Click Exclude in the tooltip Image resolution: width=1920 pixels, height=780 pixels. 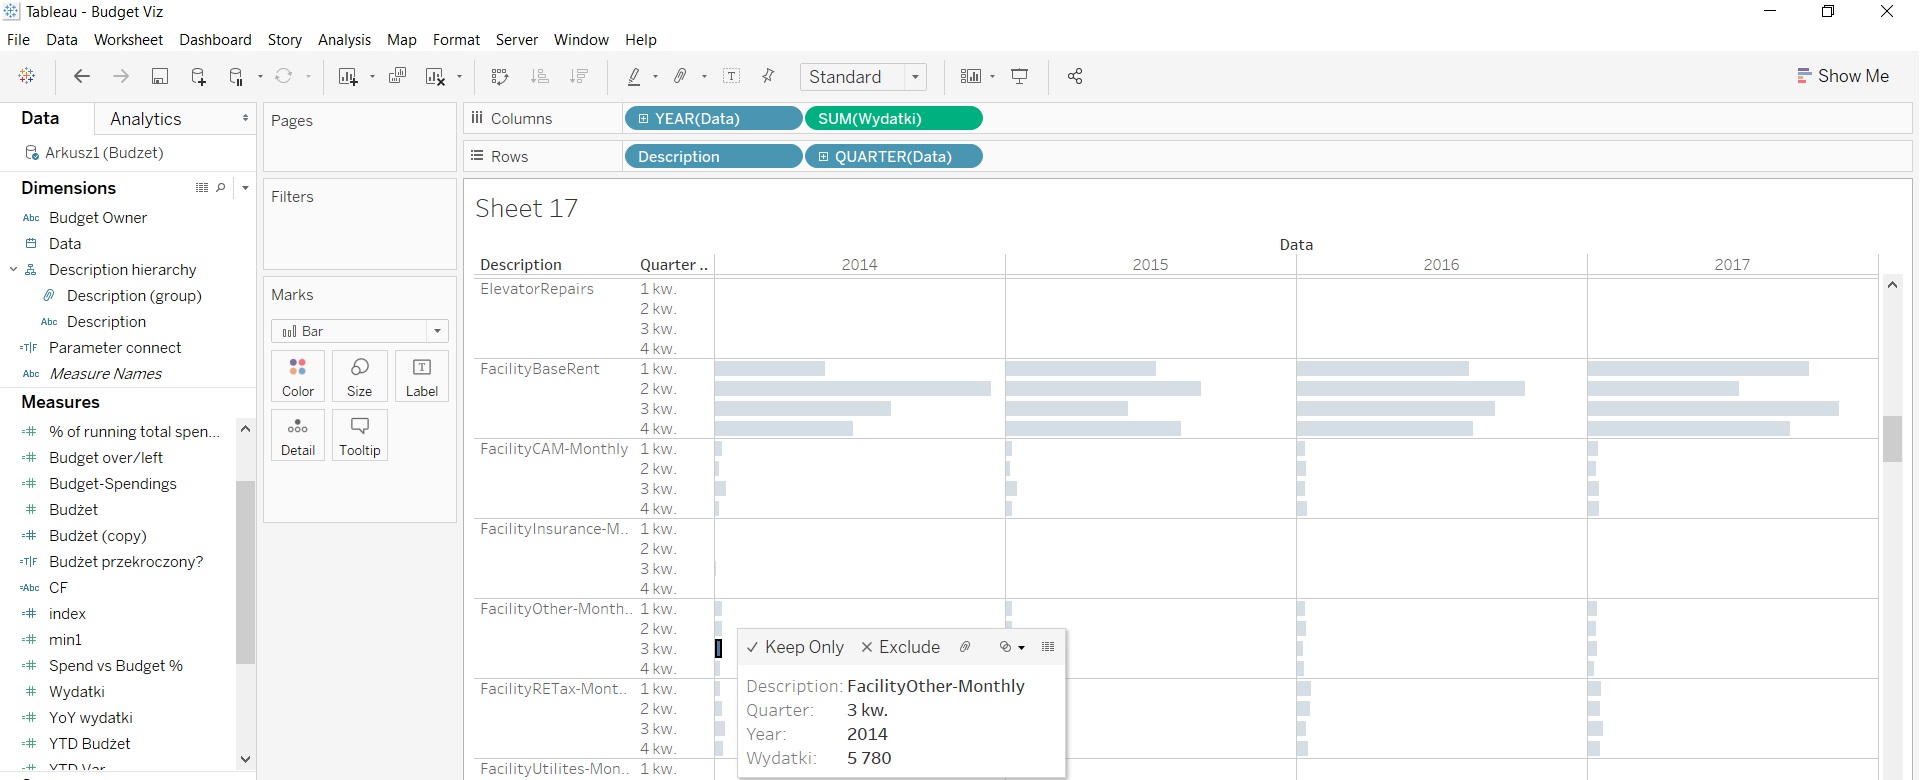pyautogui.click(x=900, y=647)
